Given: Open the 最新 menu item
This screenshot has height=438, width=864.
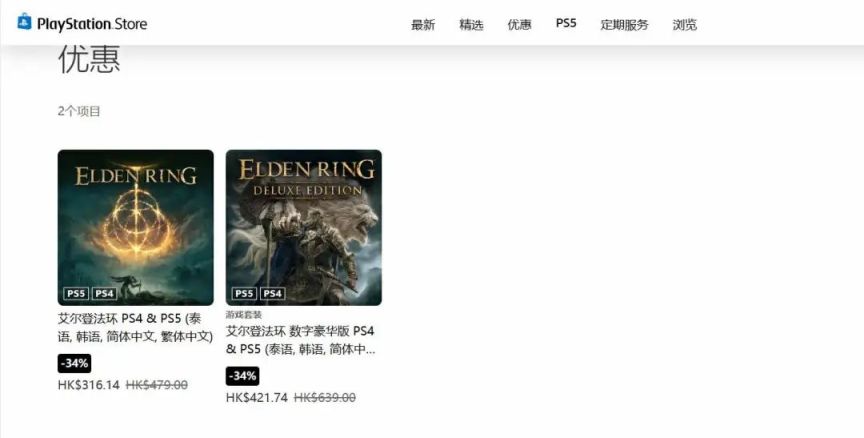Looking at the screenshot, I should click(x=423, y=25).
